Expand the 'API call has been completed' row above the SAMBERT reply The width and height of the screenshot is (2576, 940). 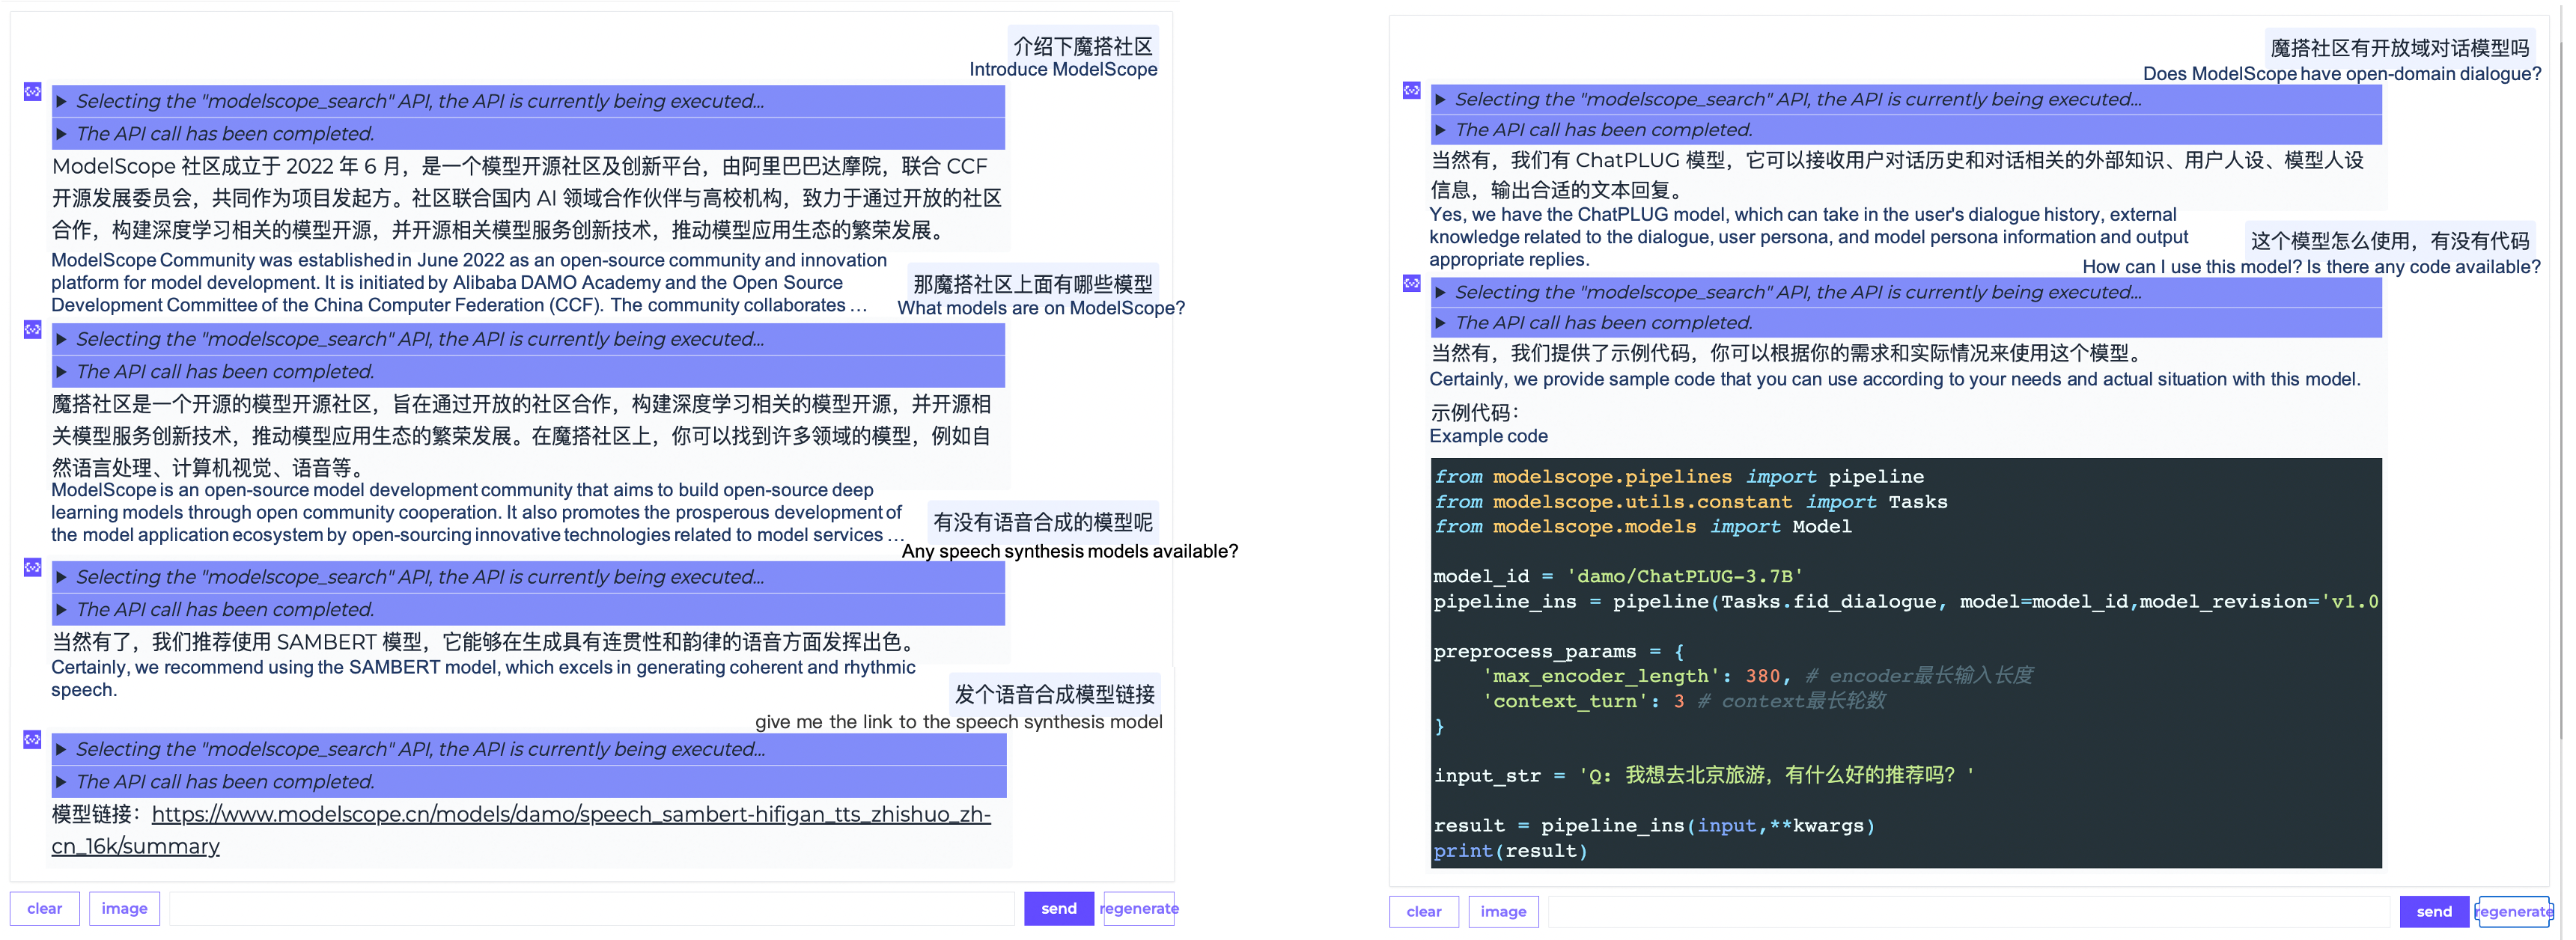pyautogui.click(x=528, y=610)
